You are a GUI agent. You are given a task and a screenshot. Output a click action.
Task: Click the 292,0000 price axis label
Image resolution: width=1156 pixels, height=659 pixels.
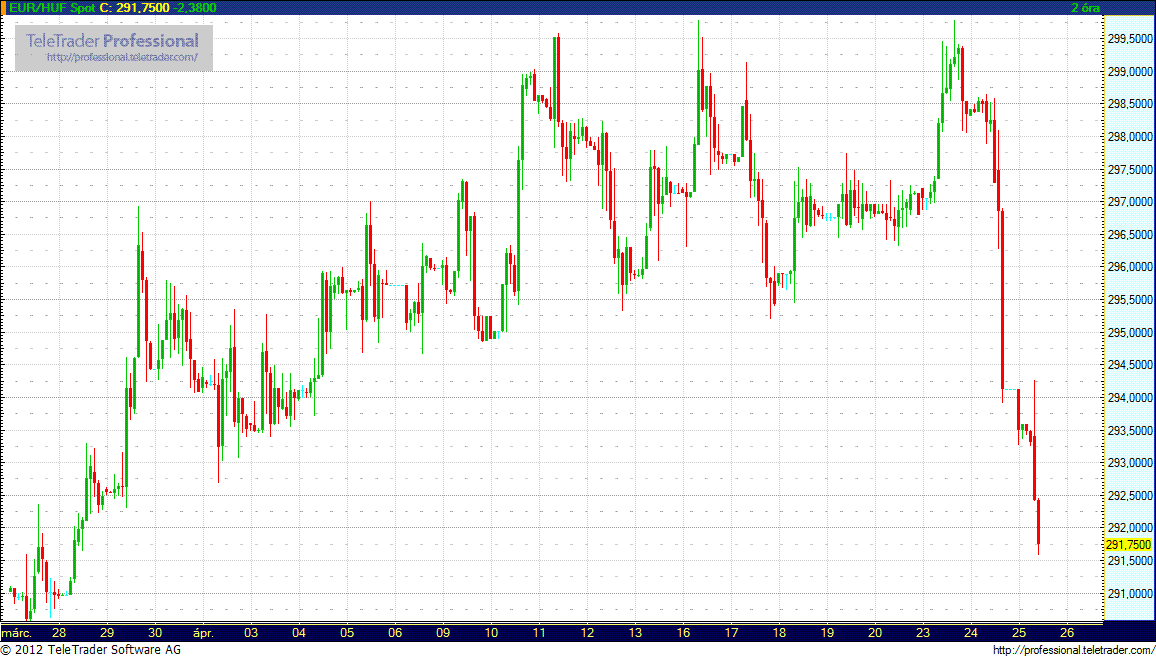(x=1131, y=528)
